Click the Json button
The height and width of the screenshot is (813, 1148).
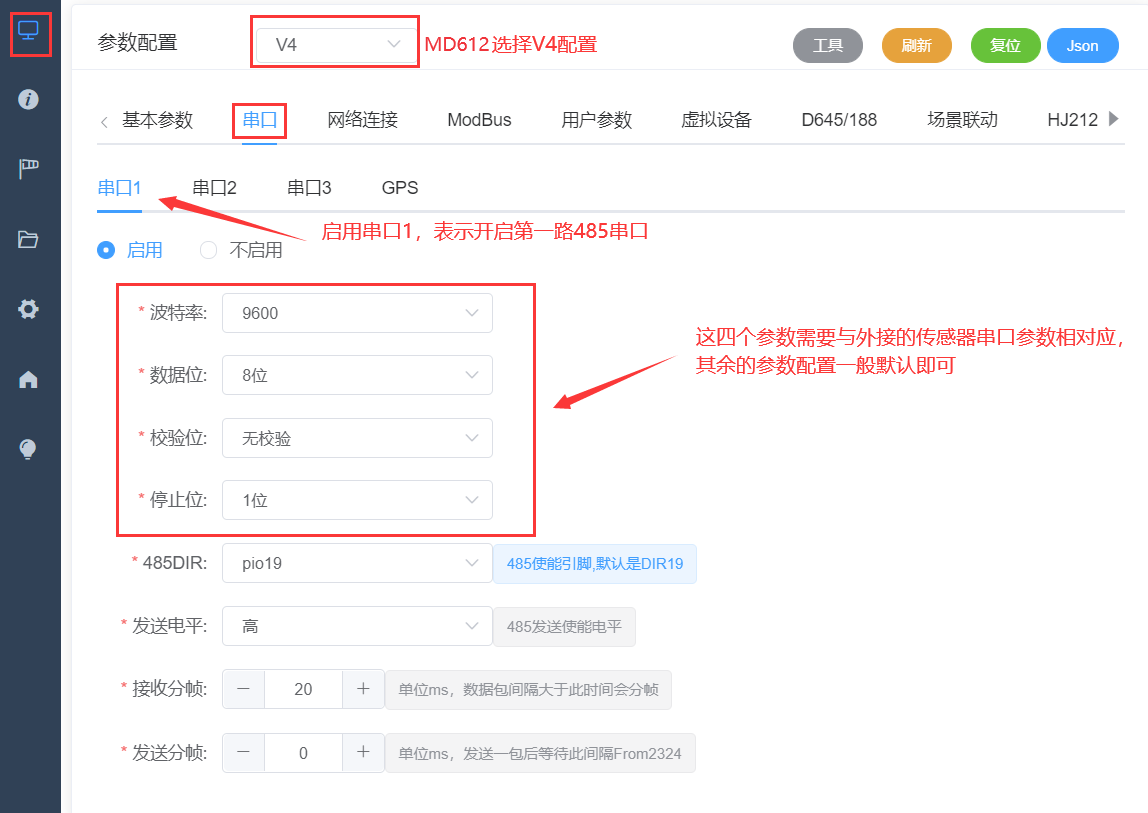pos(1082,45)
